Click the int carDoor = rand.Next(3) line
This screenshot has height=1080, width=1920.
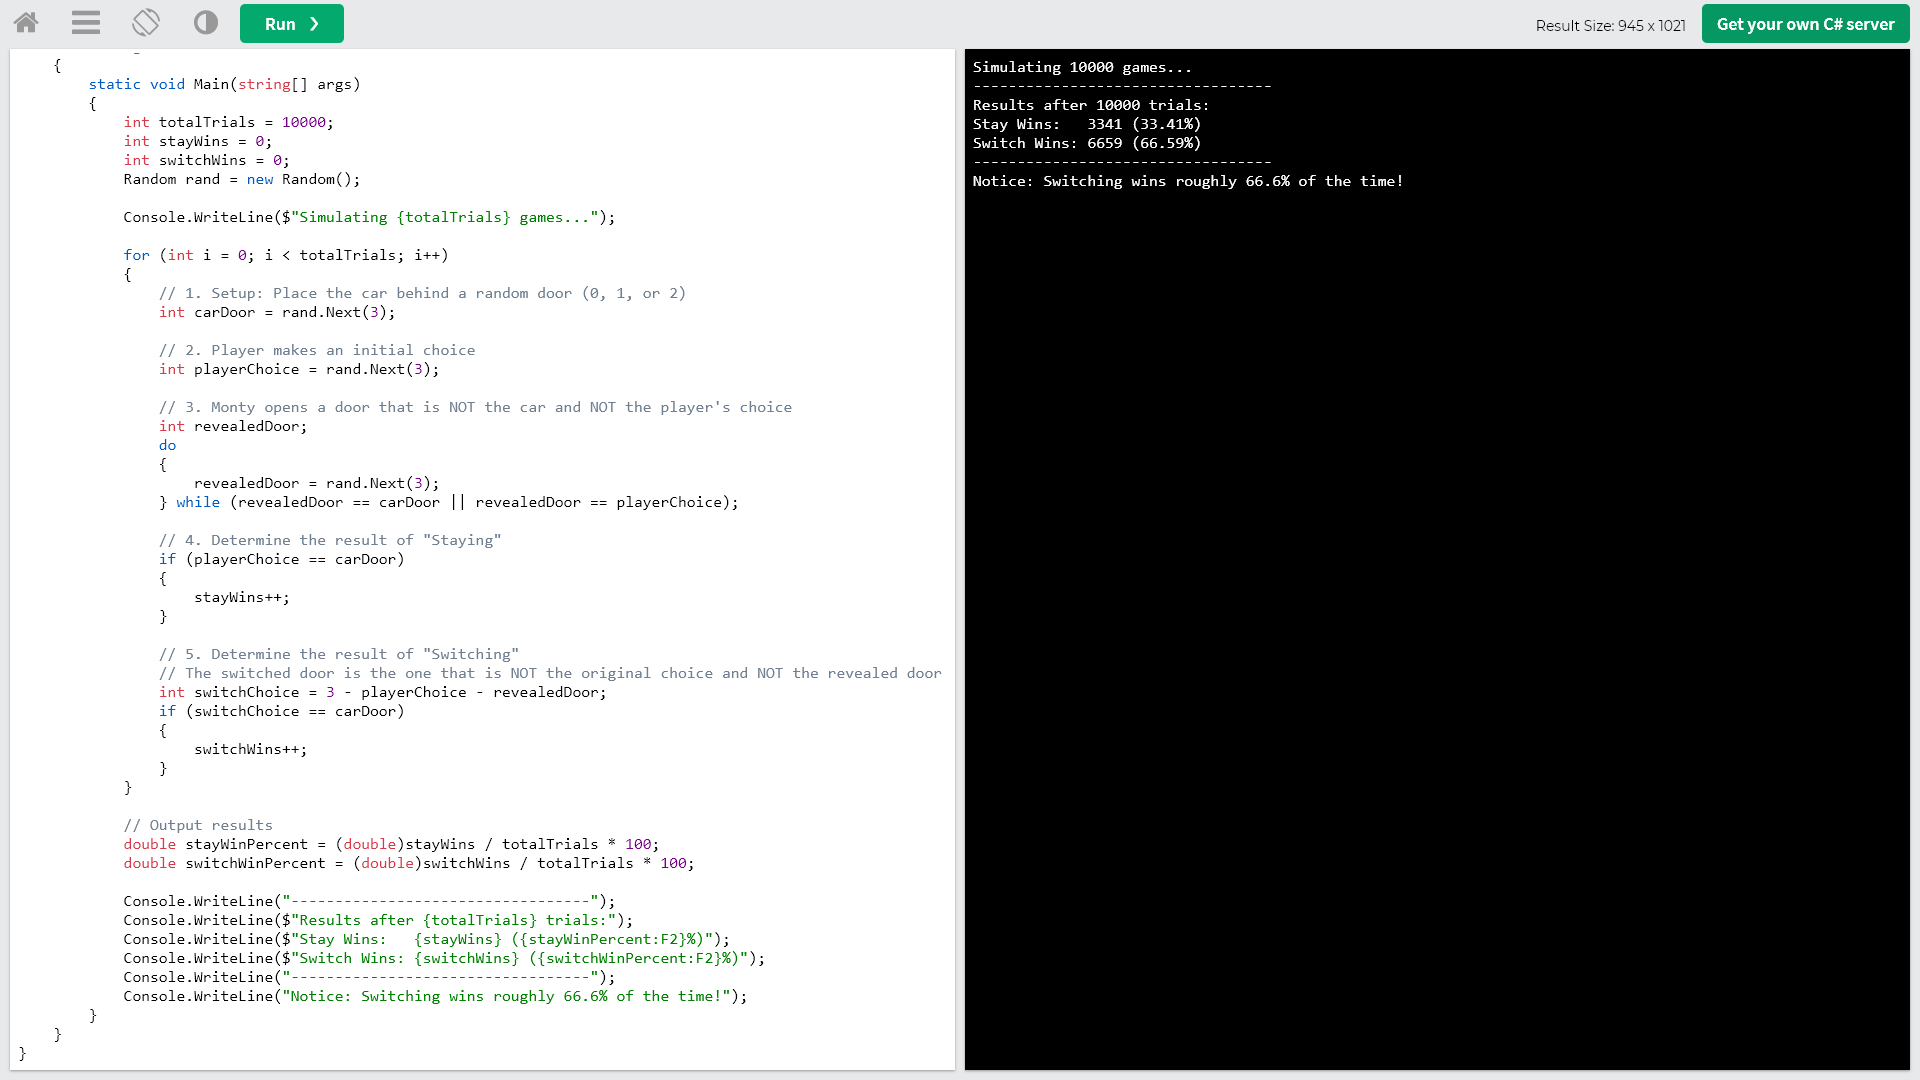(277, 312)
